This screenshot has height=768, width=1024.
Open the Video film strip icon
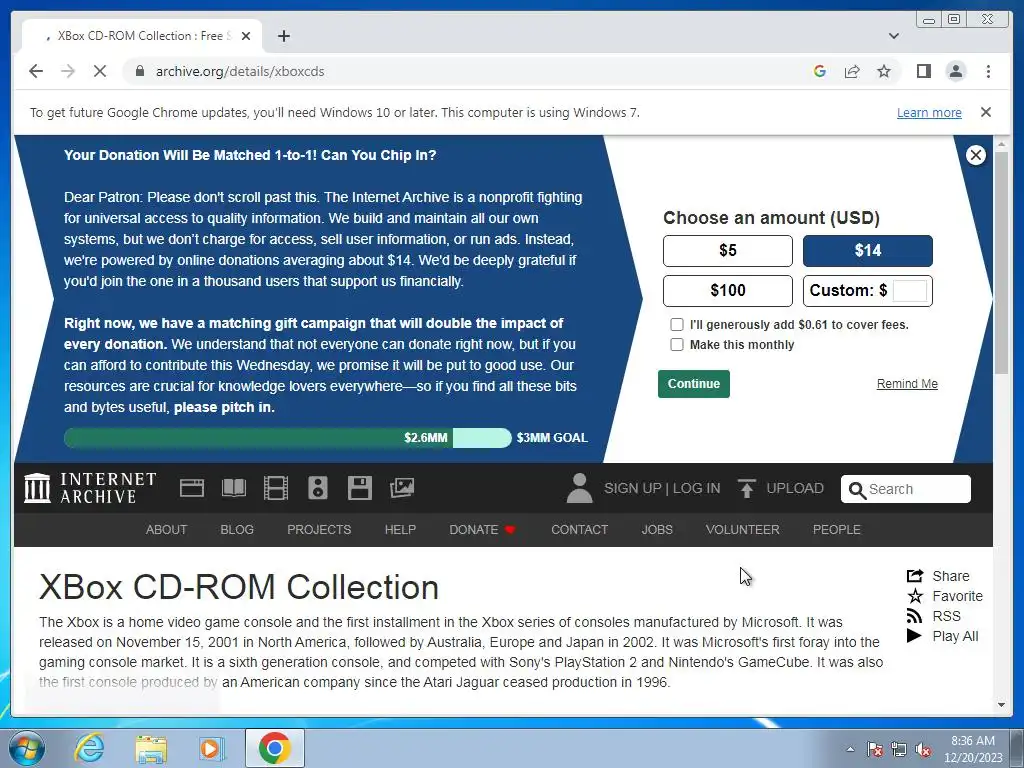pos(276,488)
